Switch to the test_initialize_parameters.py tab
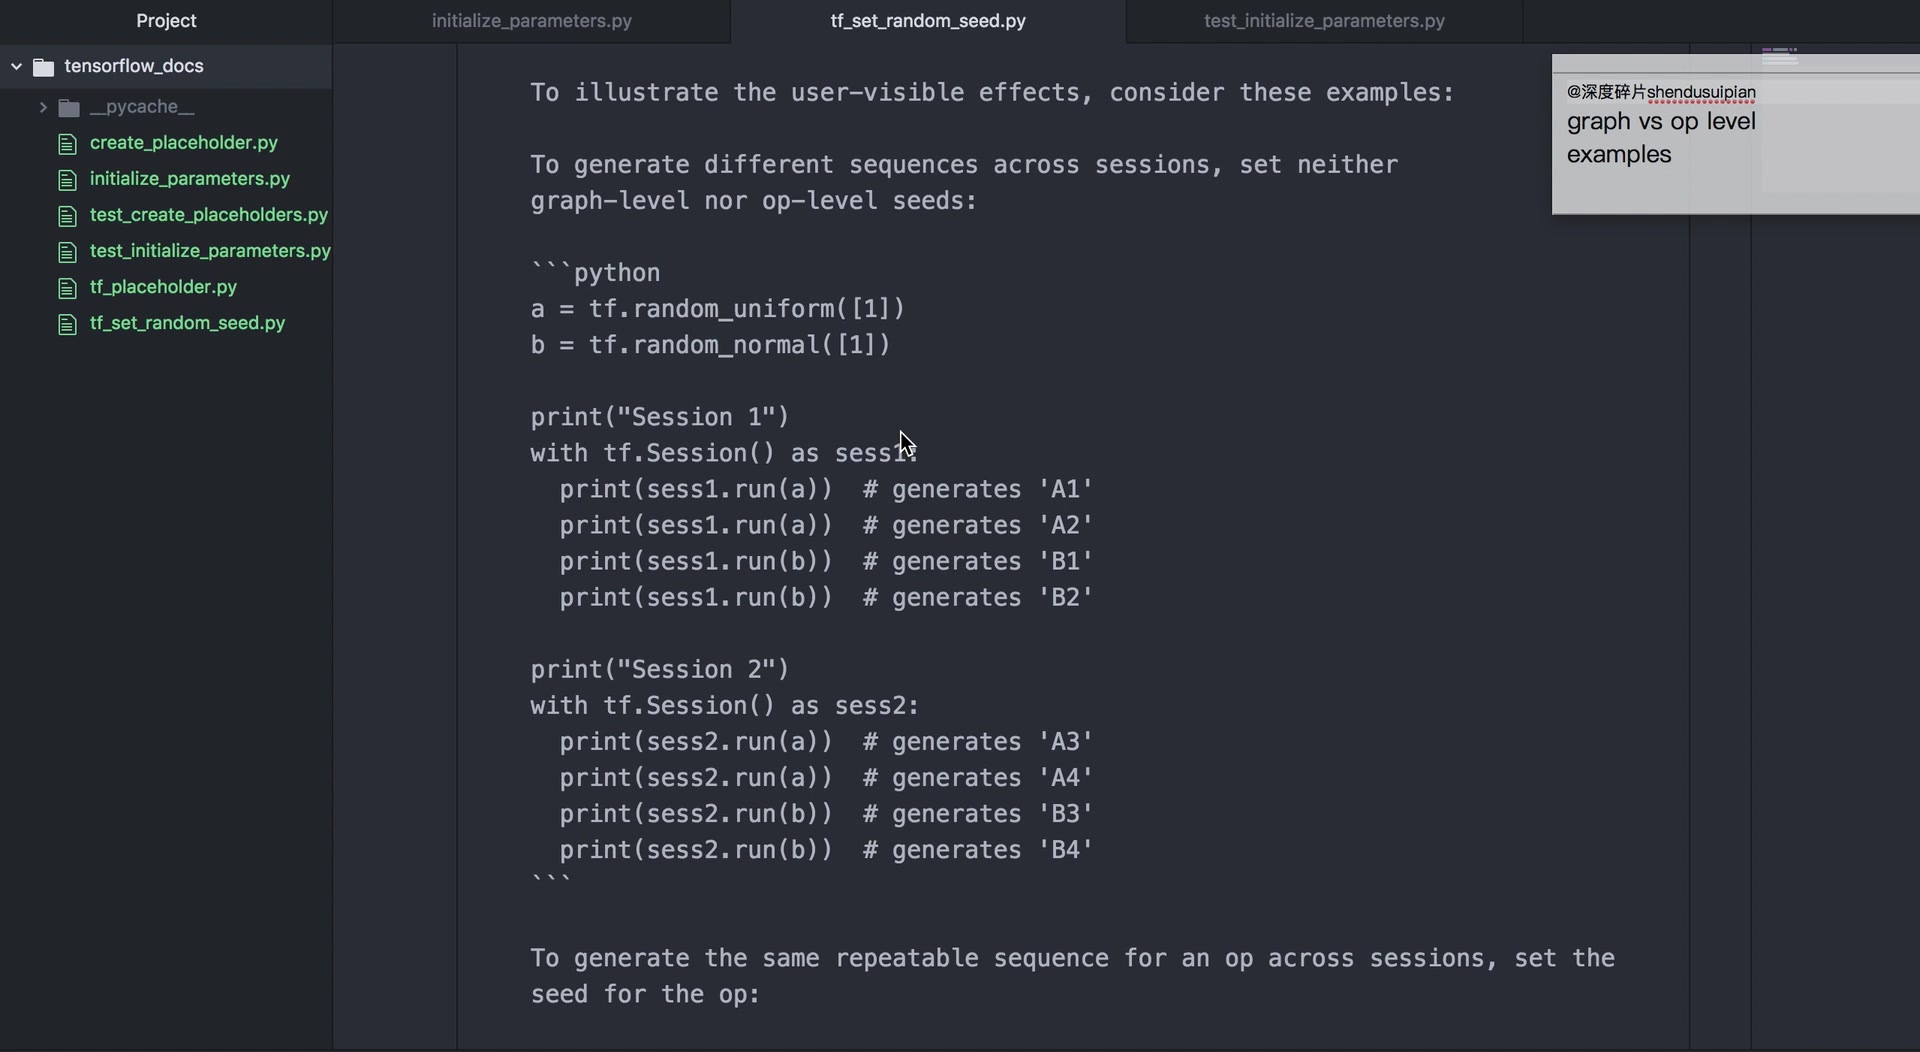 (x=1324, y=21)
